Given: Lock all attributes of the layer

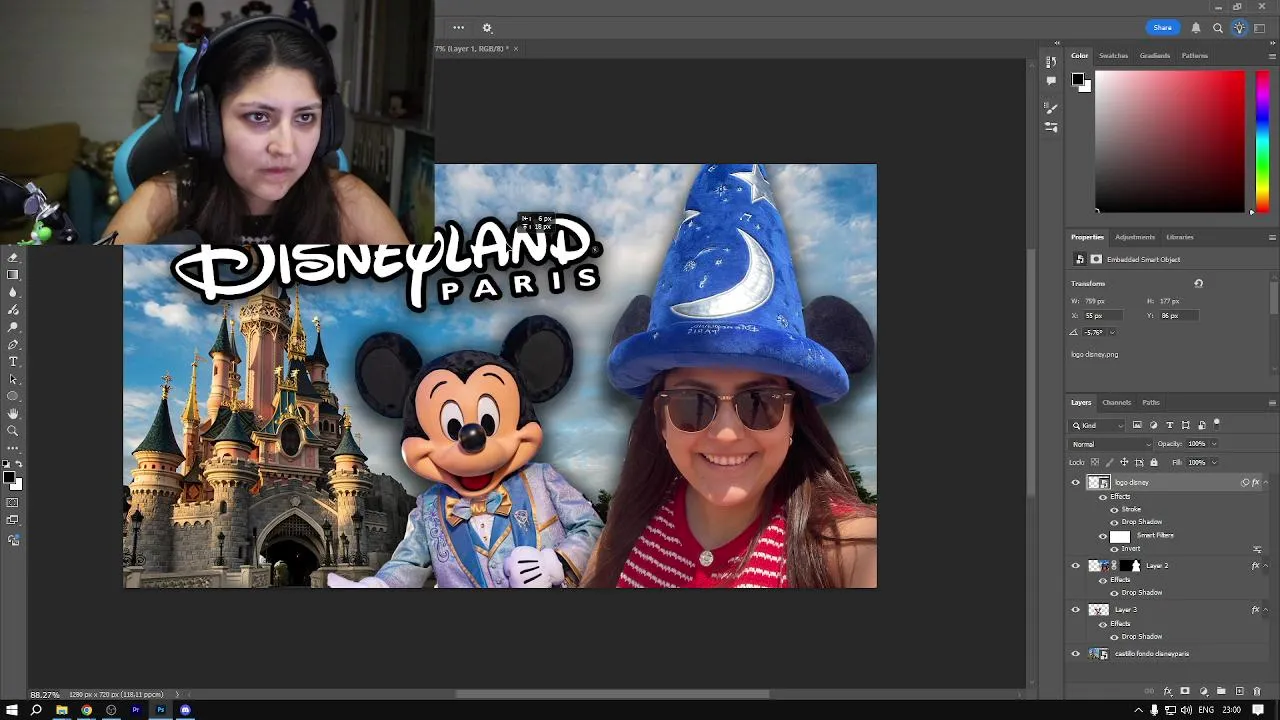Looking at the screenshot, I should (x=1154, y=462).
